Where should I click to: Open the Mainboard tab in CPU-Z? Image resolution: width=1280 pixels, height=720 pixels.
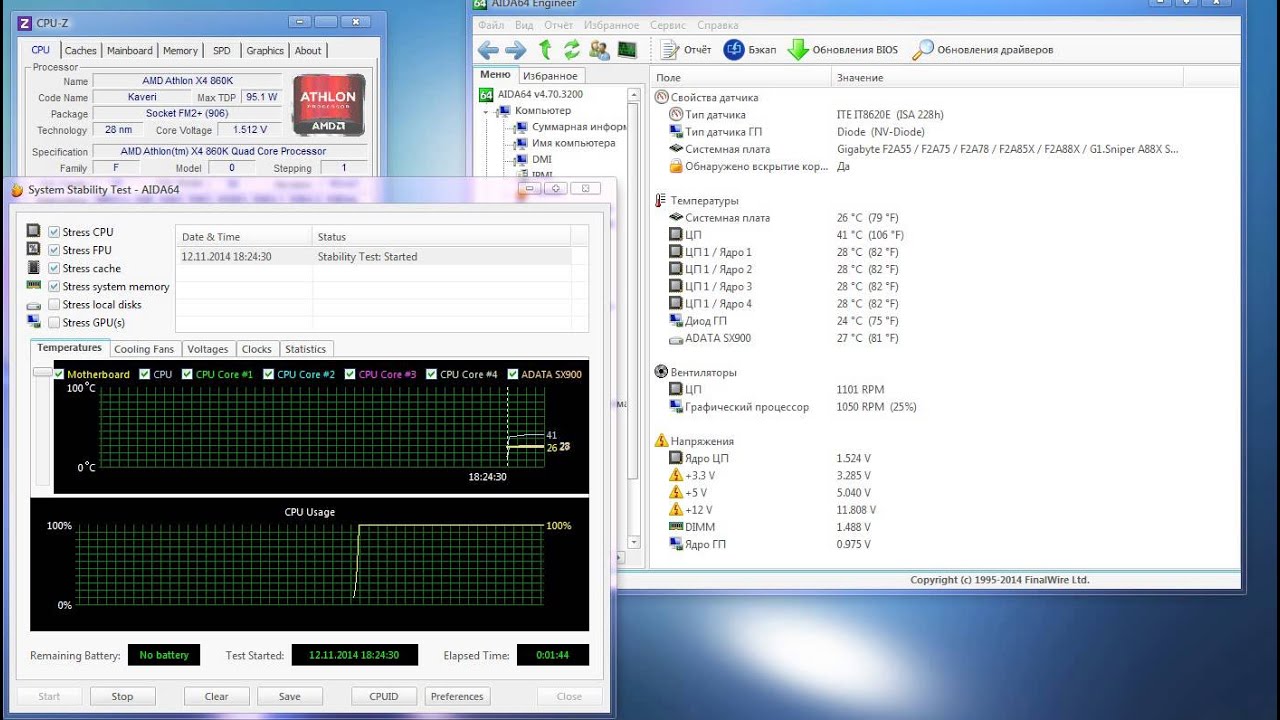click(x=130, y=51)
